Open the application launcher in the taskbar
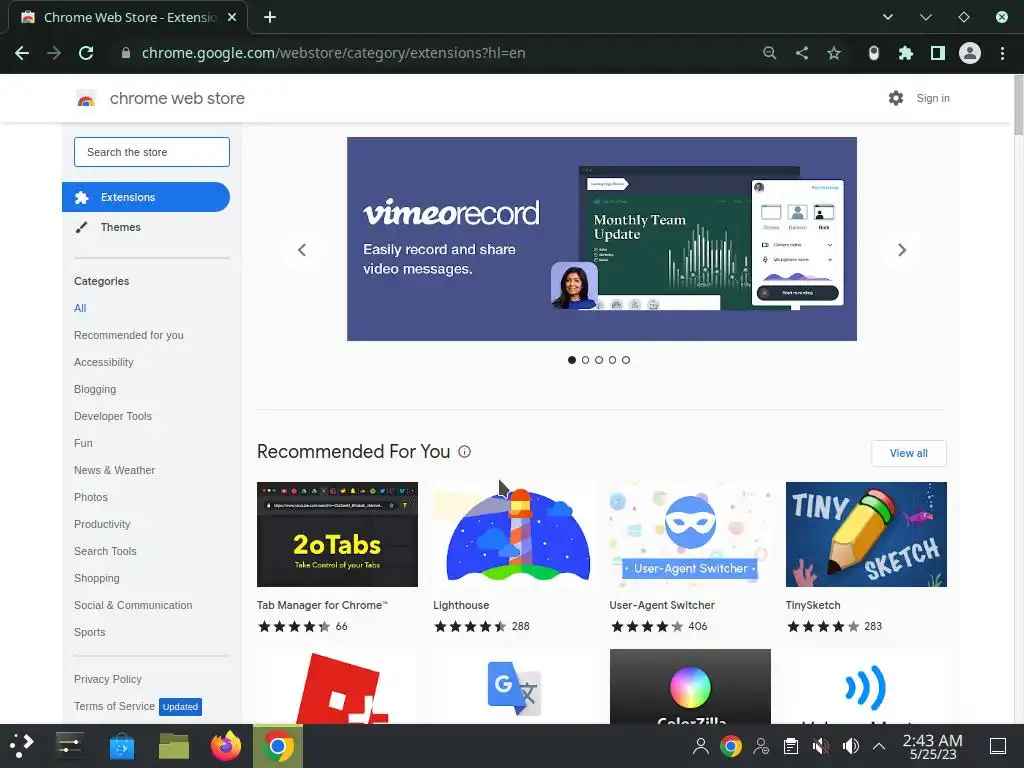Image resolution: width=1024 pixels, height=768 pixels. click(22, 746)
